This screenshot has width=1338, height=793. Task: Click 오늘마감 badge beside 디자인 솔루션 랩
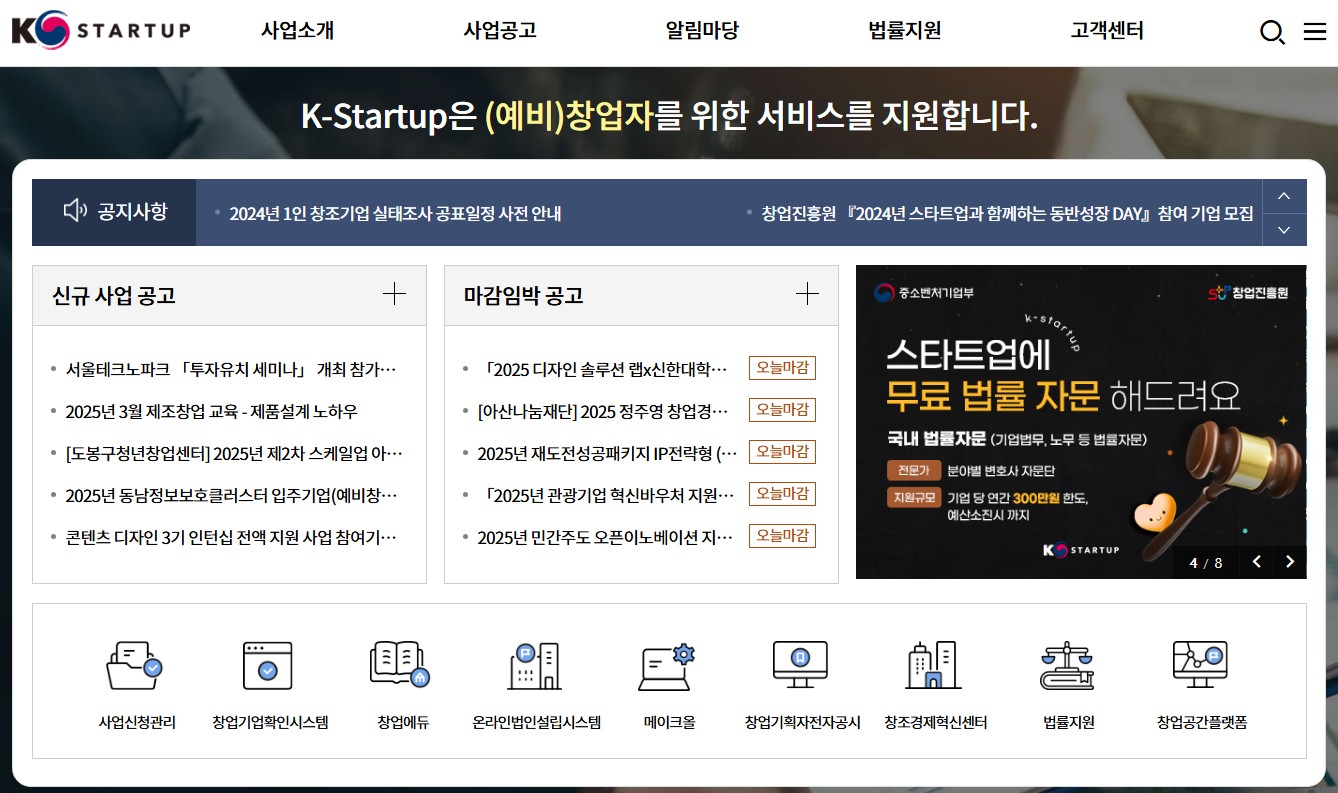point(782,368)
